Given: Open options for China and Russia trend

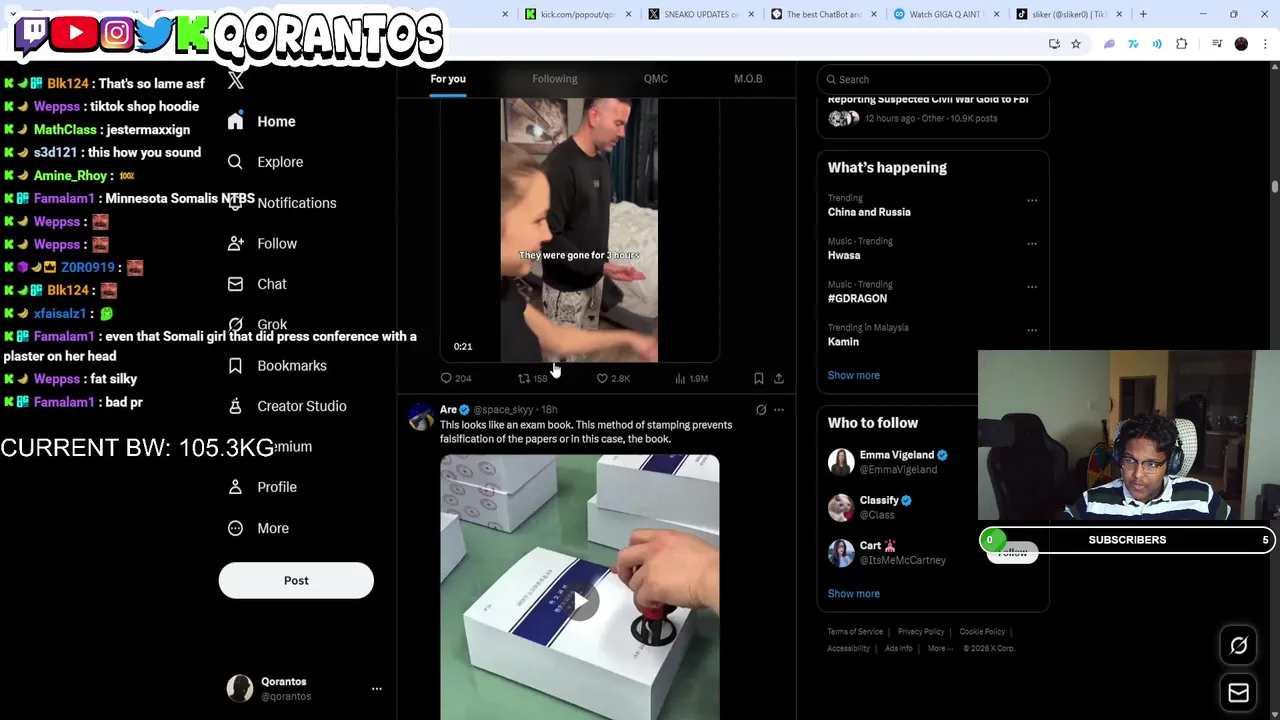Looking at the screenshot, I should tap(1032, 200).
